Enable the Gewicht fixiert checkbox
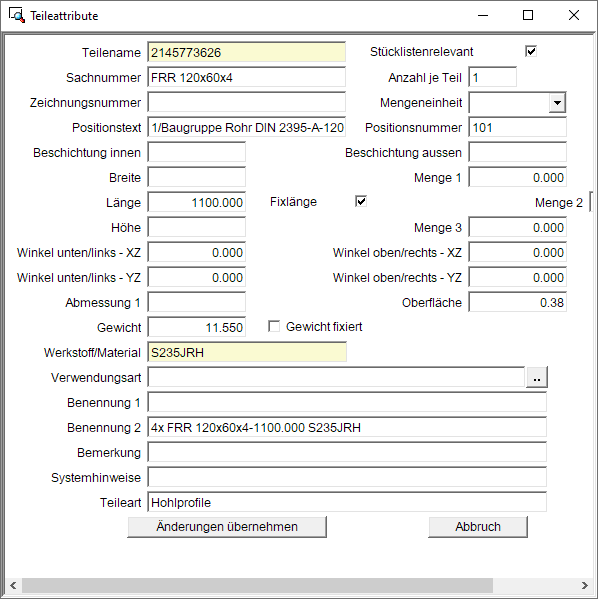Screen dimensions: 598x599 click(x=274, y=326)
